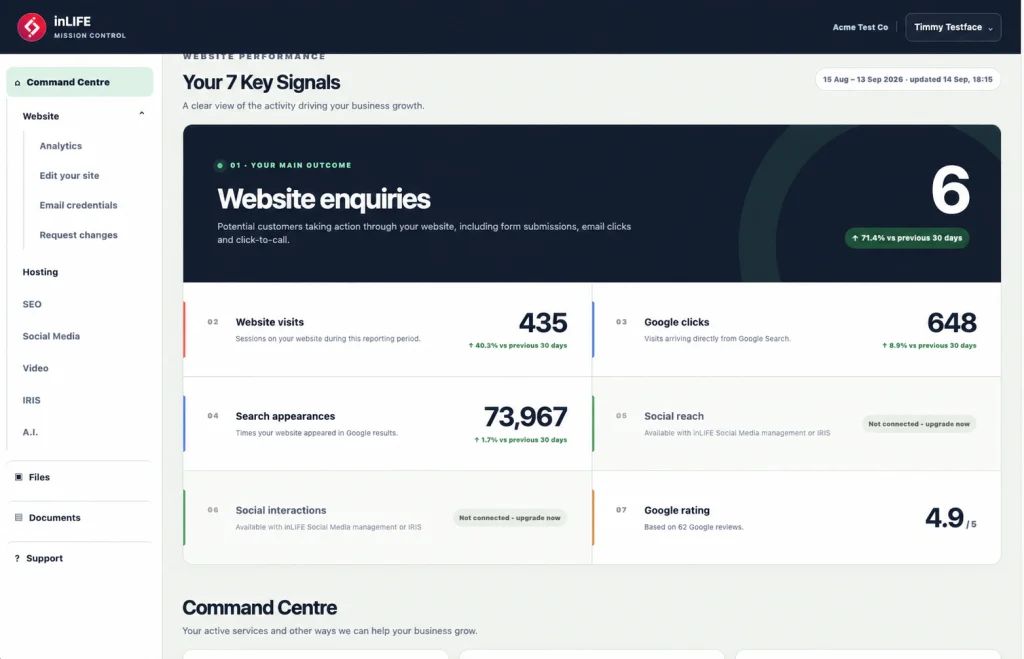Click the 1.7% vs previous 30 days text
The image size is (1024, 659).
click(520, 440)
